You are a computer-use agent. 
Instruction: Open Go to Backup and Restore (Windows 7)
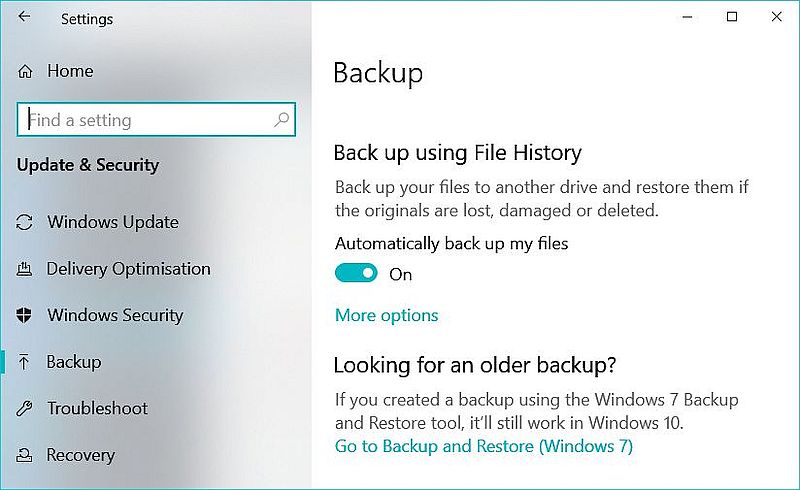click(x=484, y=446)
